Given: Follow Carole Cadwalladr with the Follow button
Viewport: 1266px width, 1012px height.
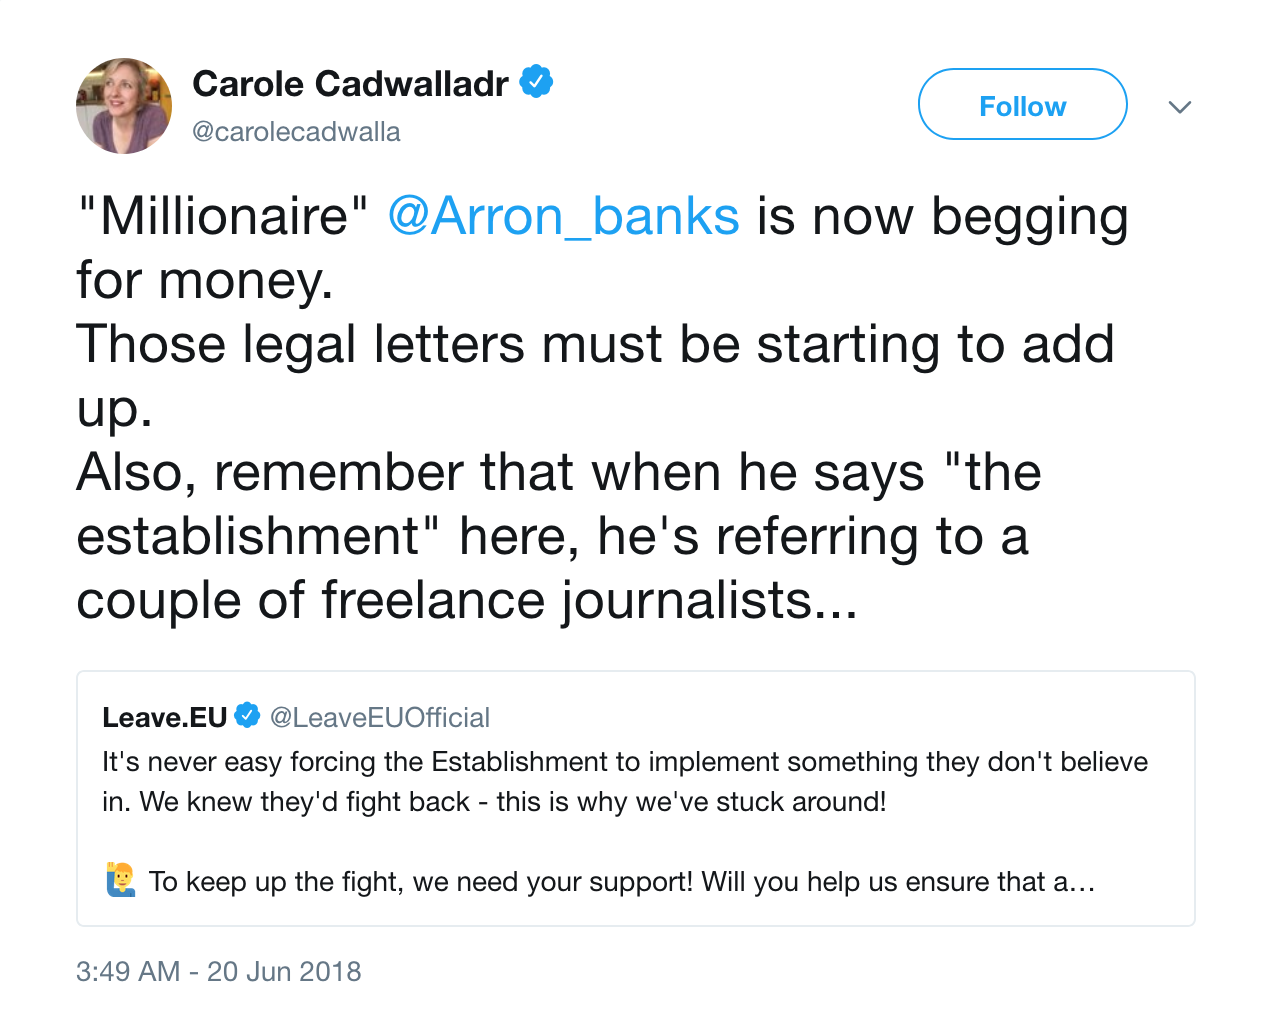Looking at the screenshot, I should (x=1022, y=104).
